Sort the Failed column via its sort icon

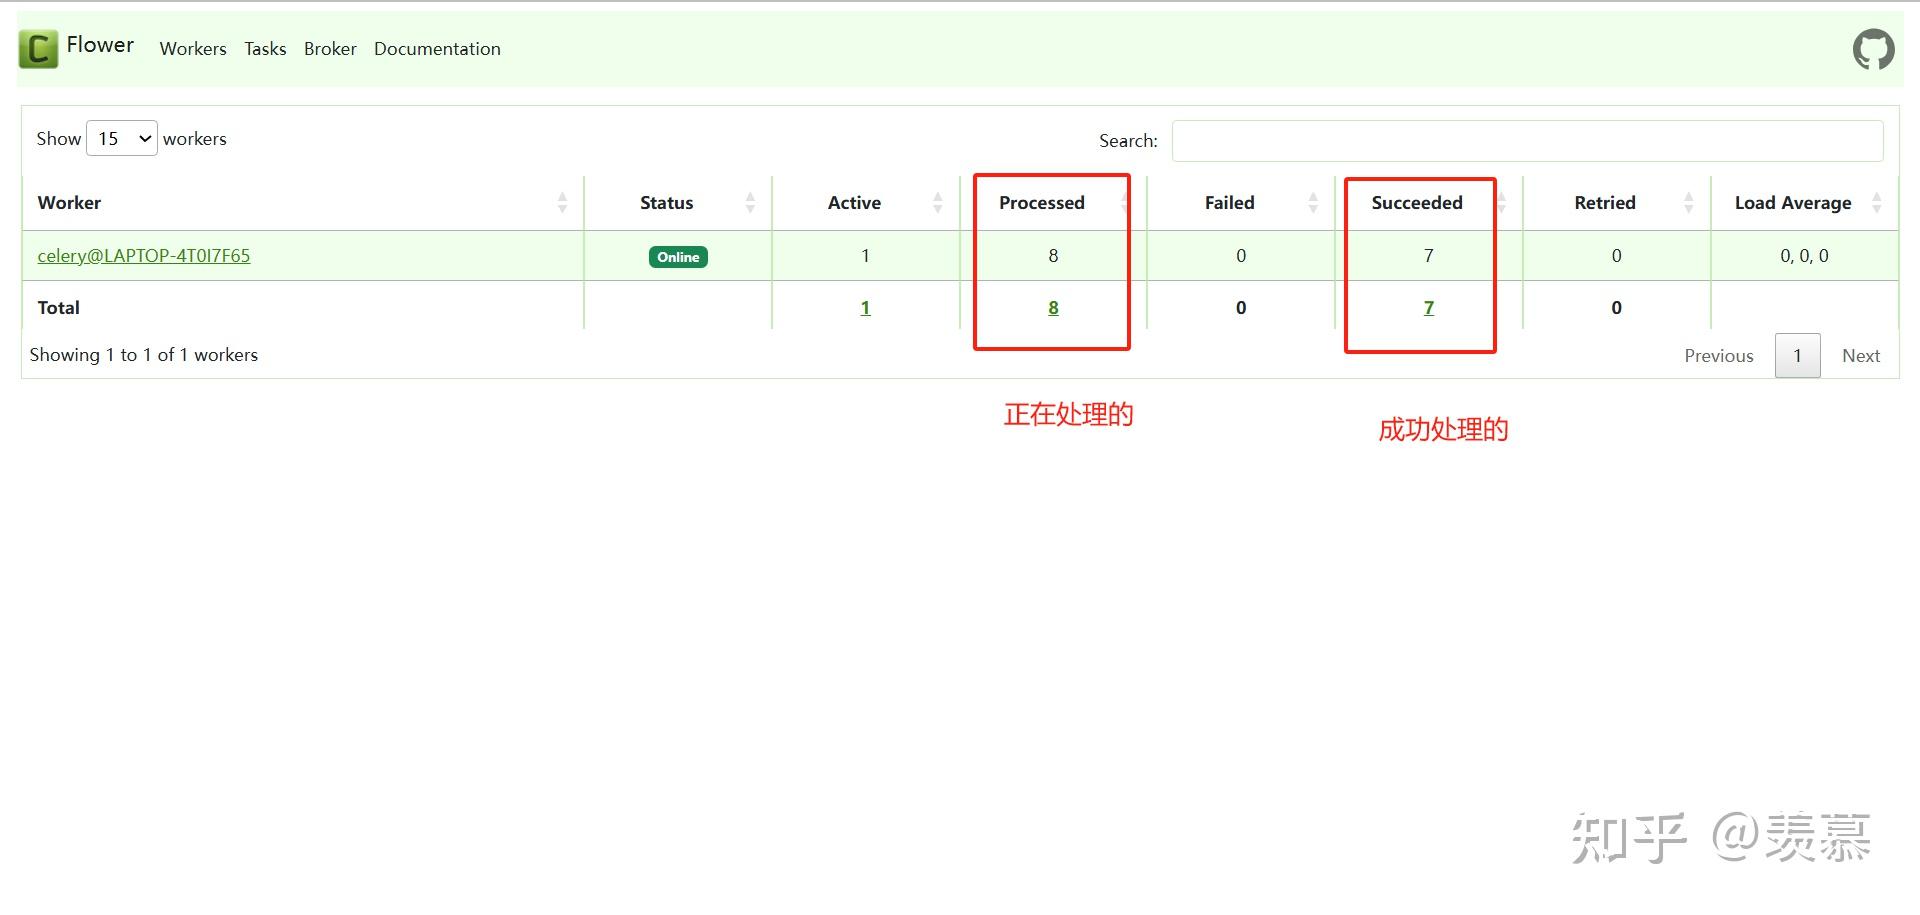pyautogui.click(x=1313, y=202)
